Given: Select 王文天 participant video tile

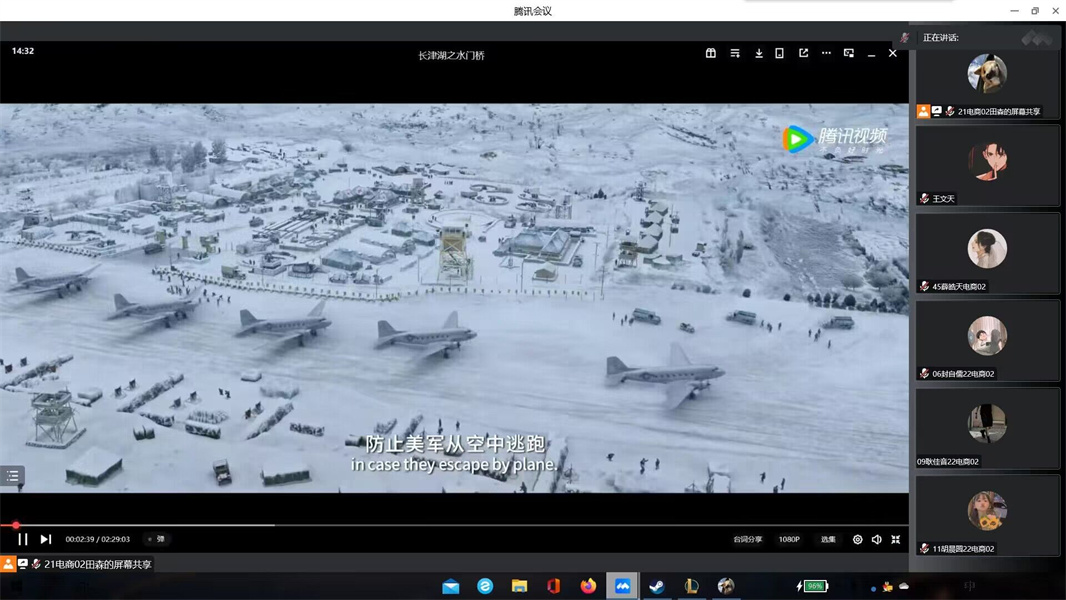Looking at the screenshot, I should [987, 165].
